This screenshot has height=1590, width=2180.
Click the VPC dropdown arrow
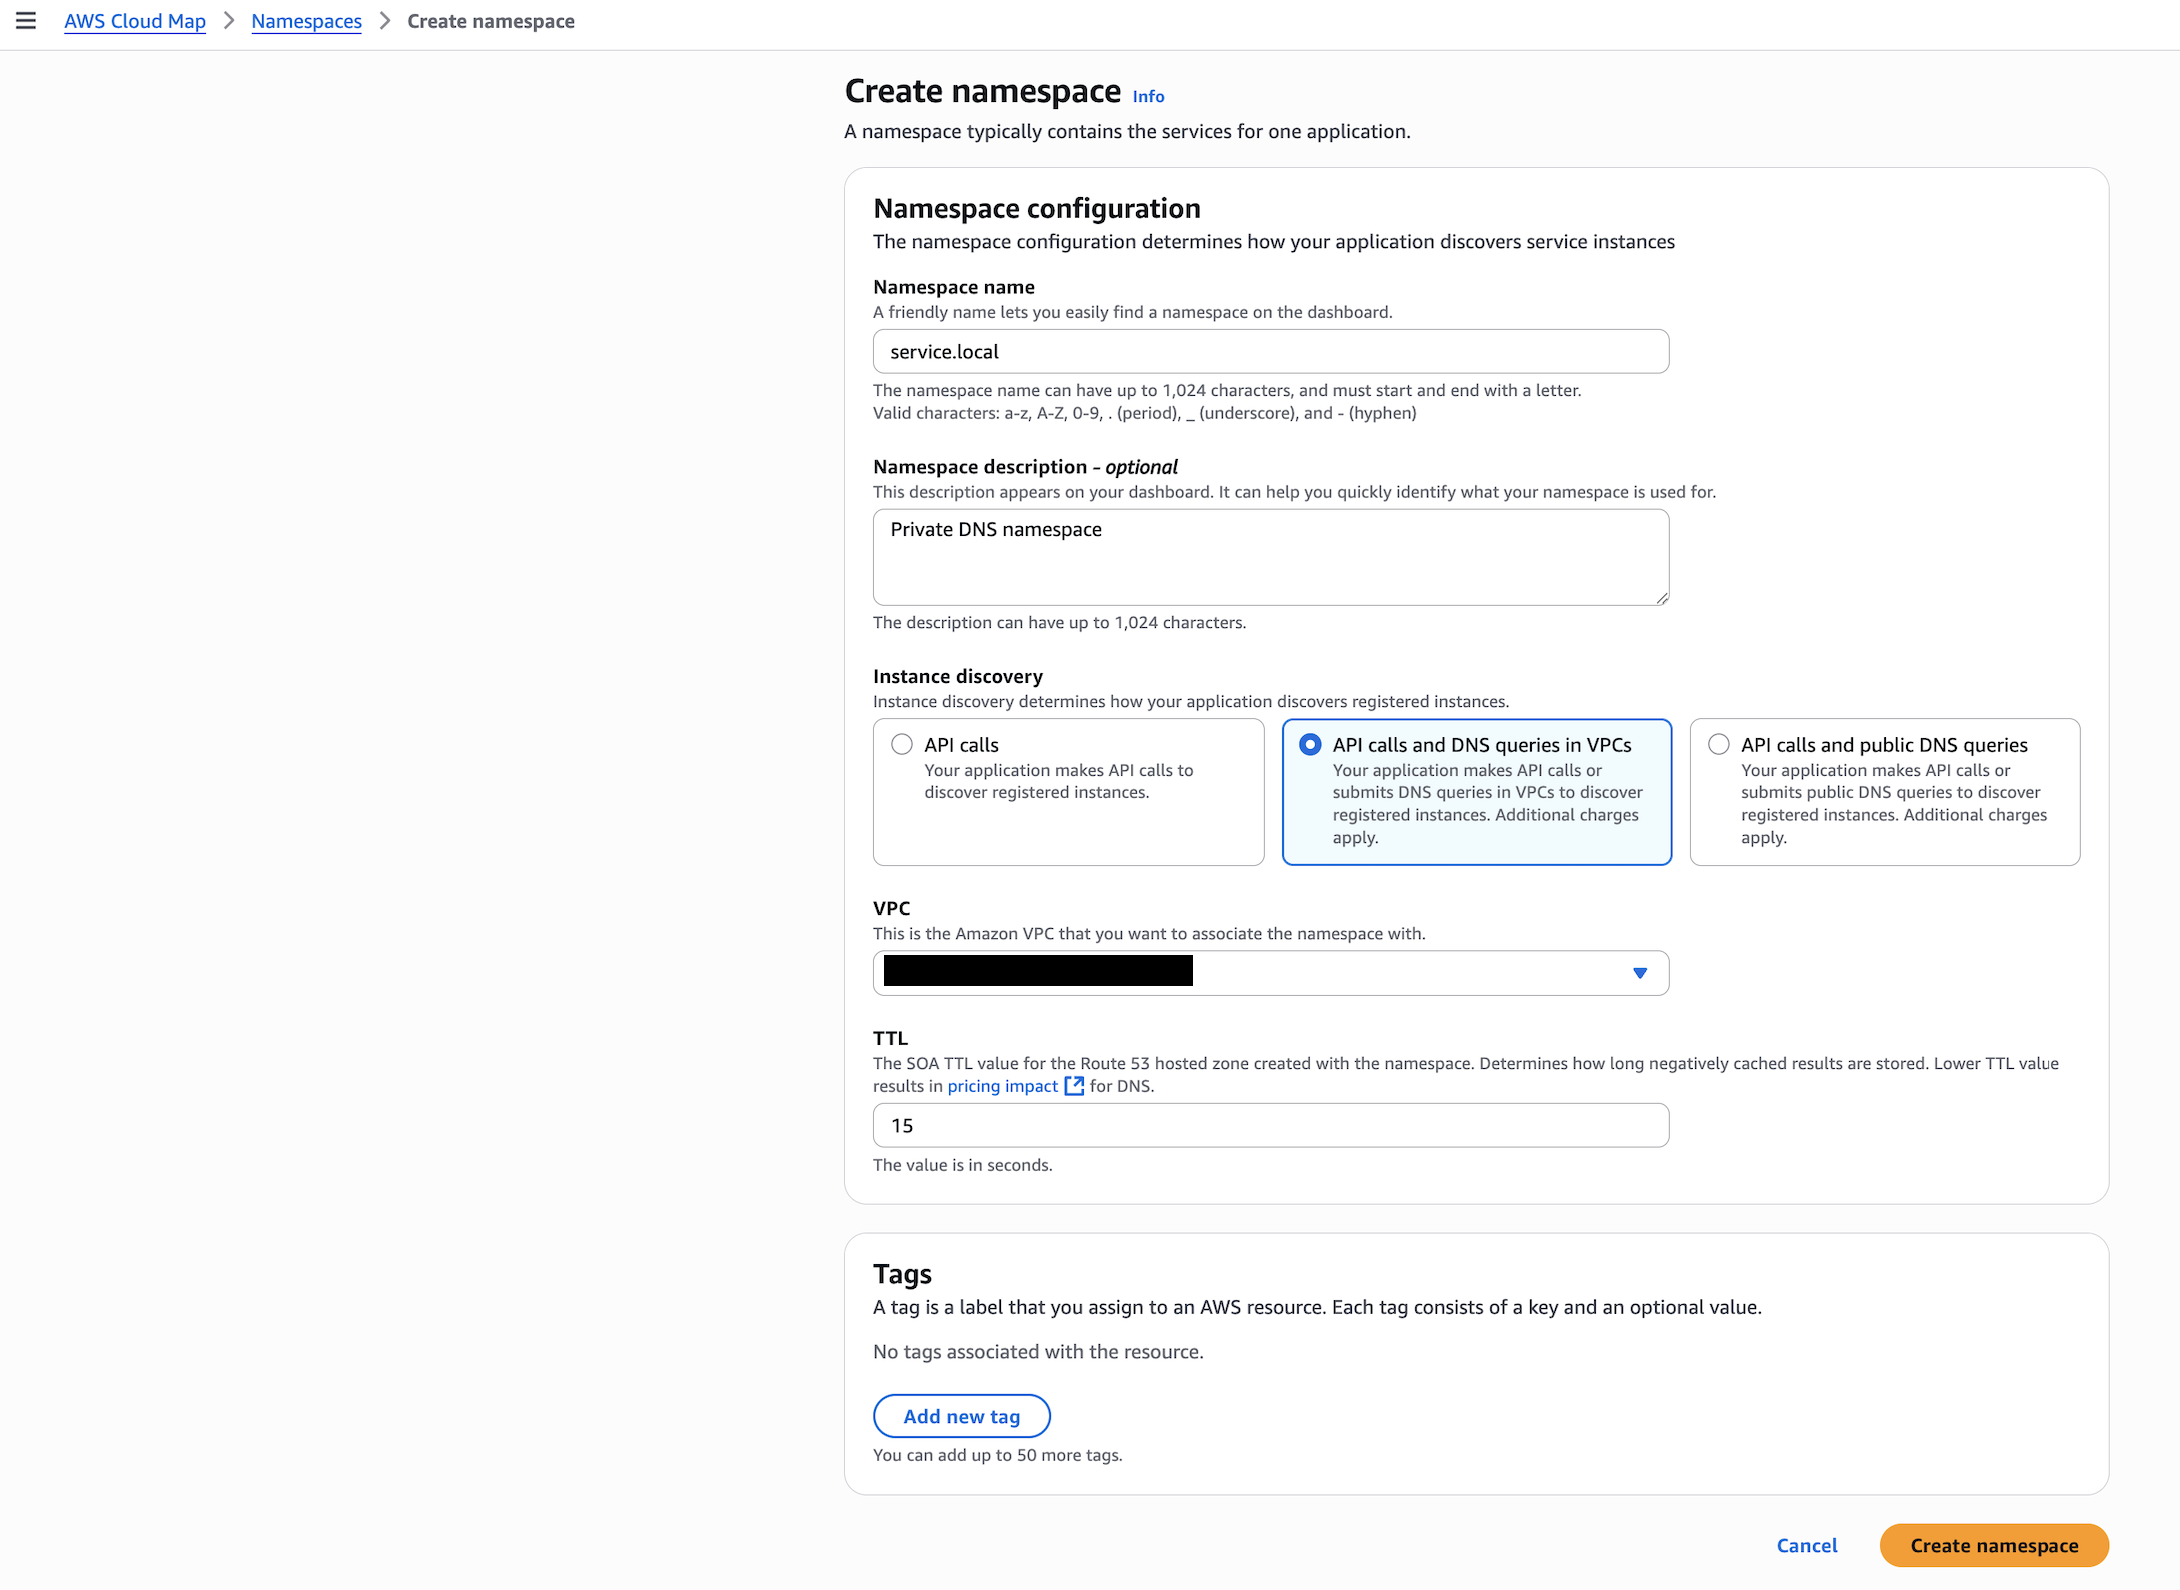pyautogui.click(x=1639, y=973)
